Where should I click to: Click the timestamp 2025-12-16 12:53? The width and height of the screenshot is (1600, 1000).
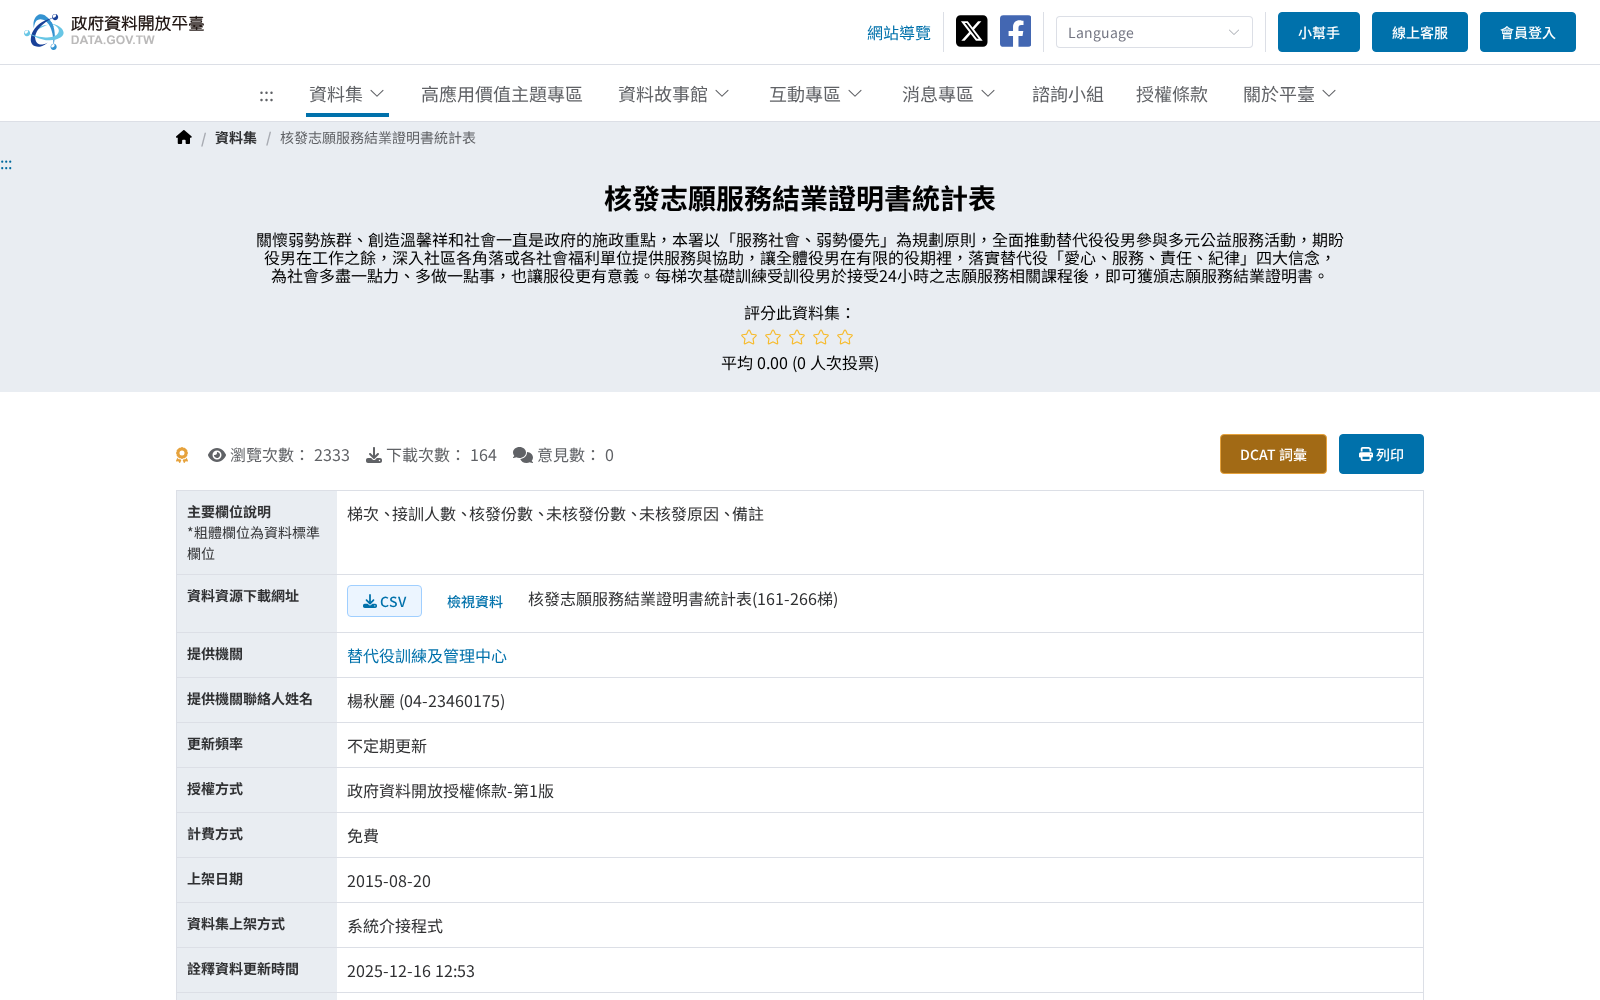pos(411,971)
